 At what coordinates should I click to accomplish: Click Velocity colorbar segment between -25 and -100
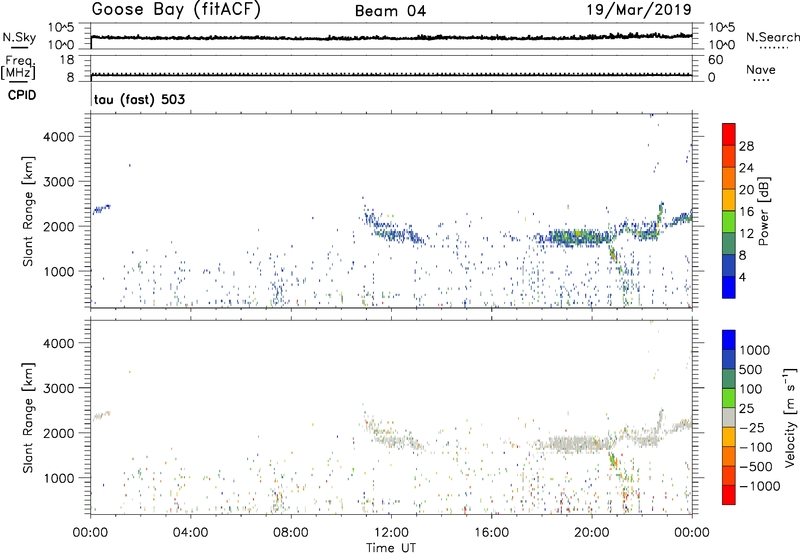click(x=729, y=437)
